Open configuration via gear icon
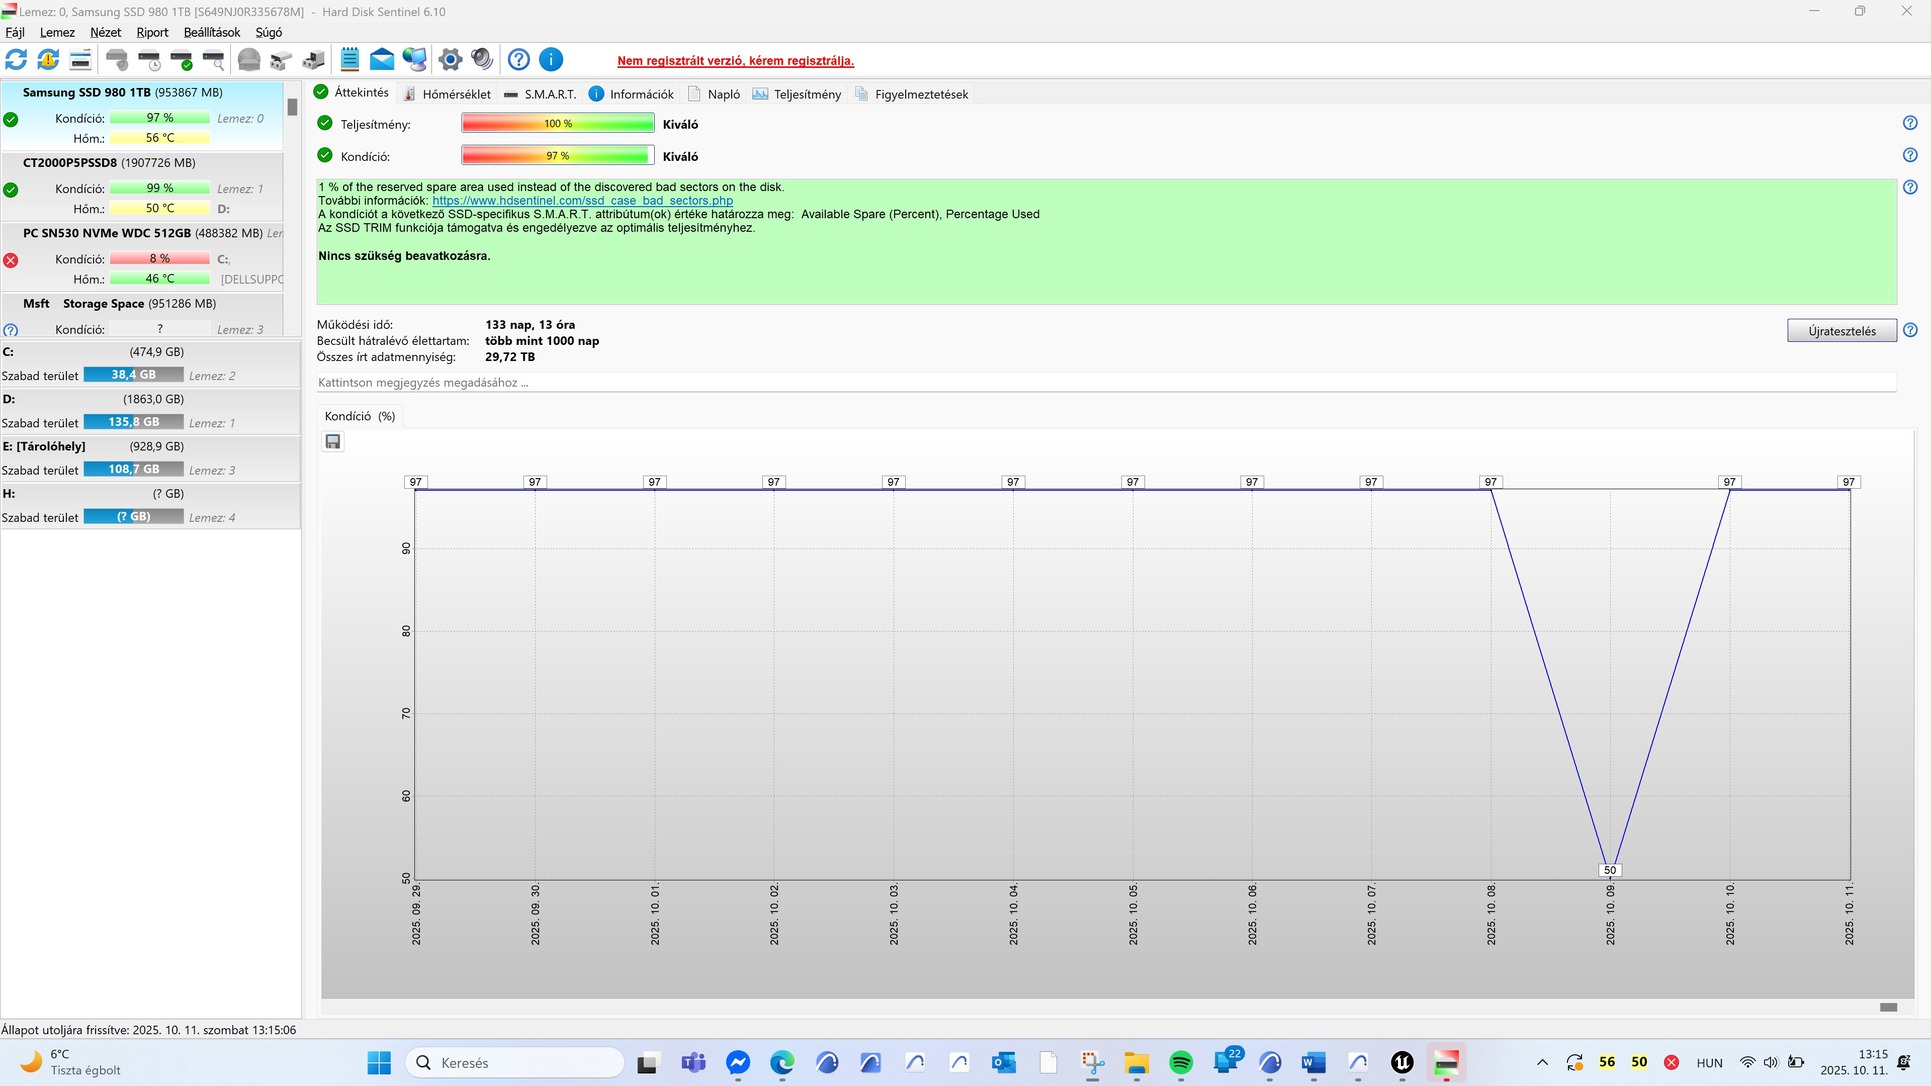This screenshot has height=1086, width=1931. click(x=450, y=60)
